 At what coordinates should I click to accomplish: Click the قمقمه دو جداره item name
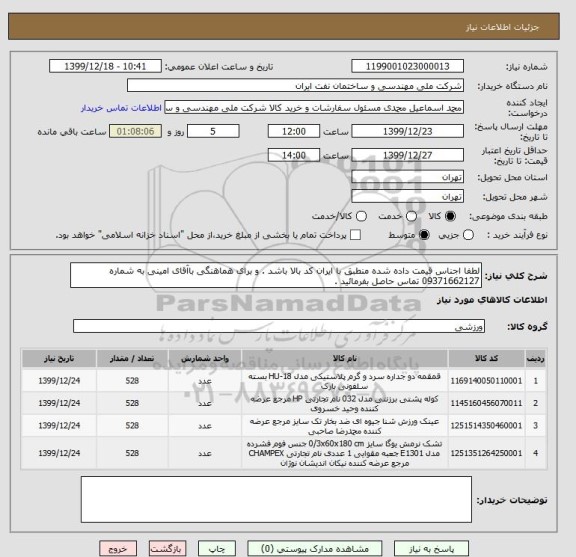point(345,381)
